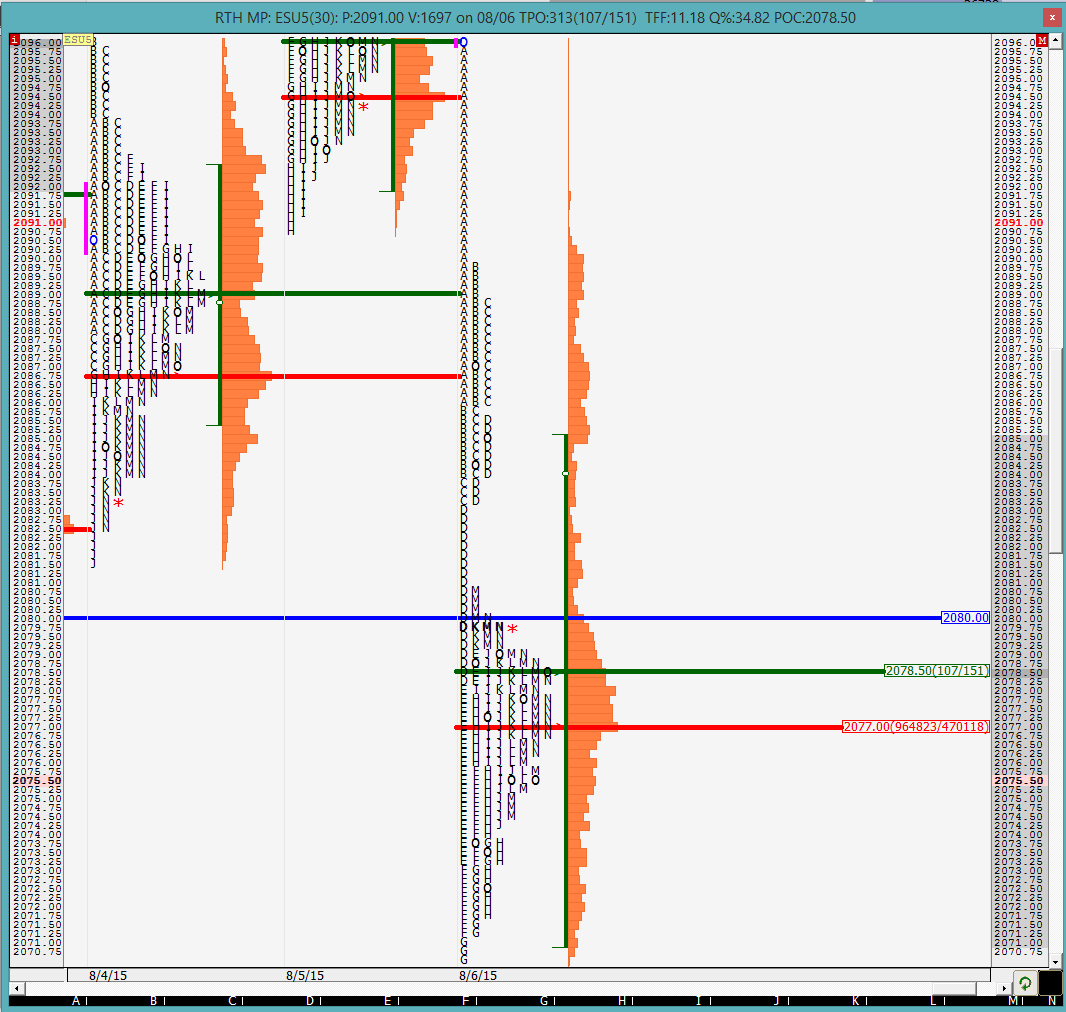Click period letter D in the bottom bar
The image size is (1066, 1012).
310,1000
